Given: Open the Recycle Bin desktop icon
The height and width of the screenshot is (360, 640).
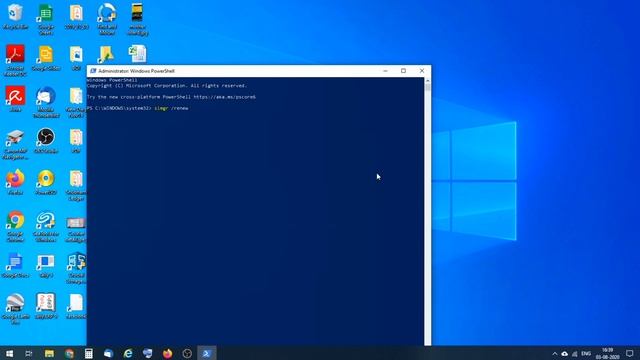Looking at the screenshot, I should 16,16.
